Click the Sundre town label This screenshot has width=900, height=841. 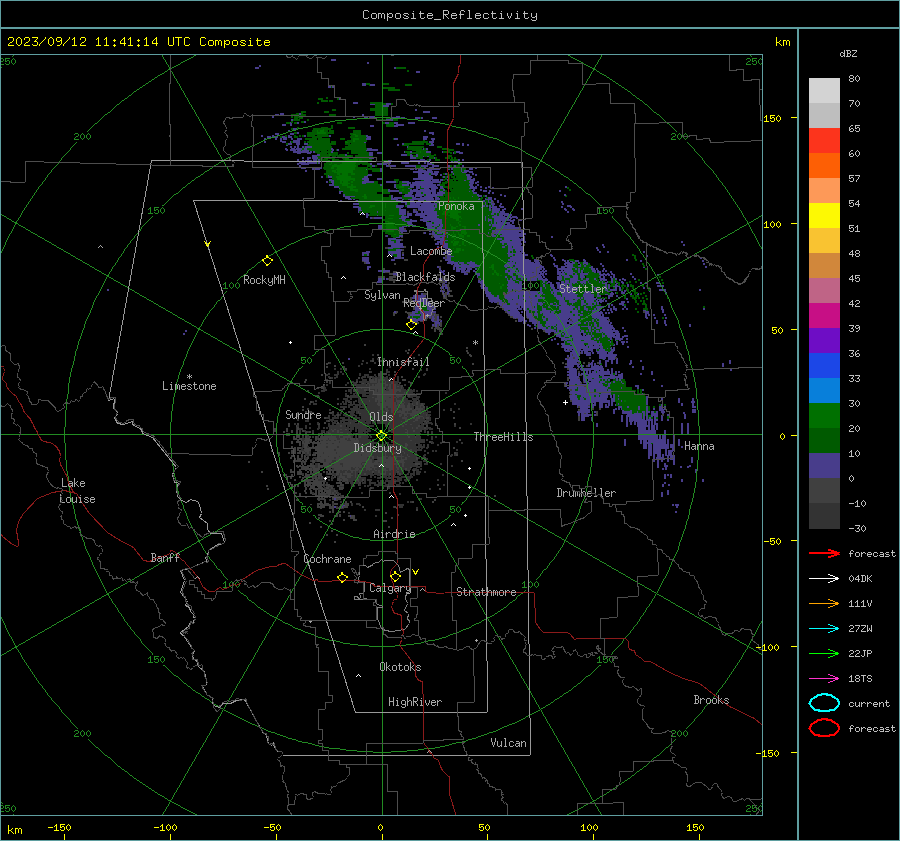303,414
